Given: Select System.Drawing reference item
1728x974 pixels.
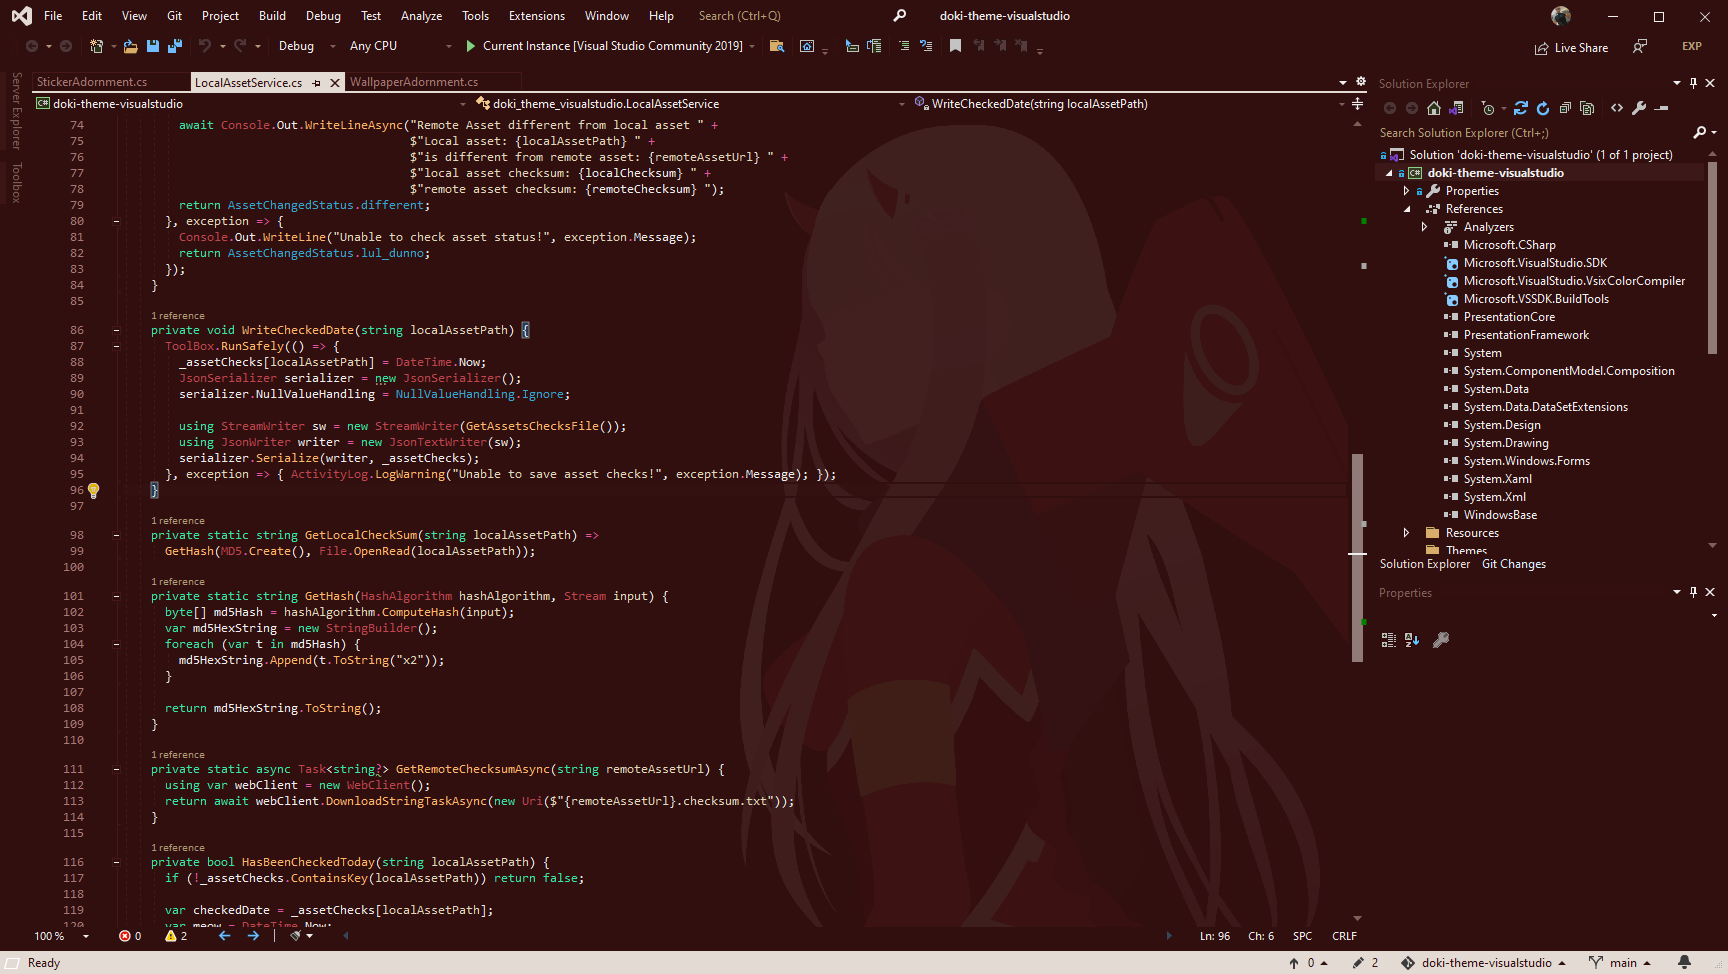Looking at the screenshot, I should point(1506,443).
